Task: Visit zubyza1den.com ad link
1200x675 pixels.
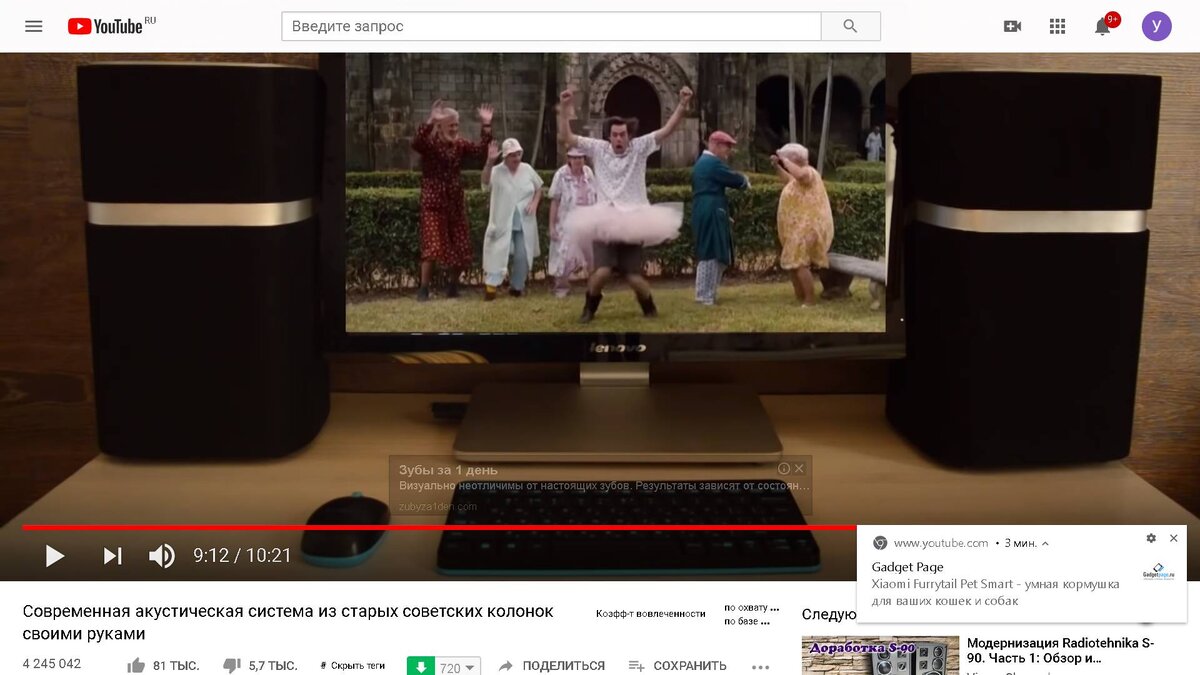Action: 438,506
